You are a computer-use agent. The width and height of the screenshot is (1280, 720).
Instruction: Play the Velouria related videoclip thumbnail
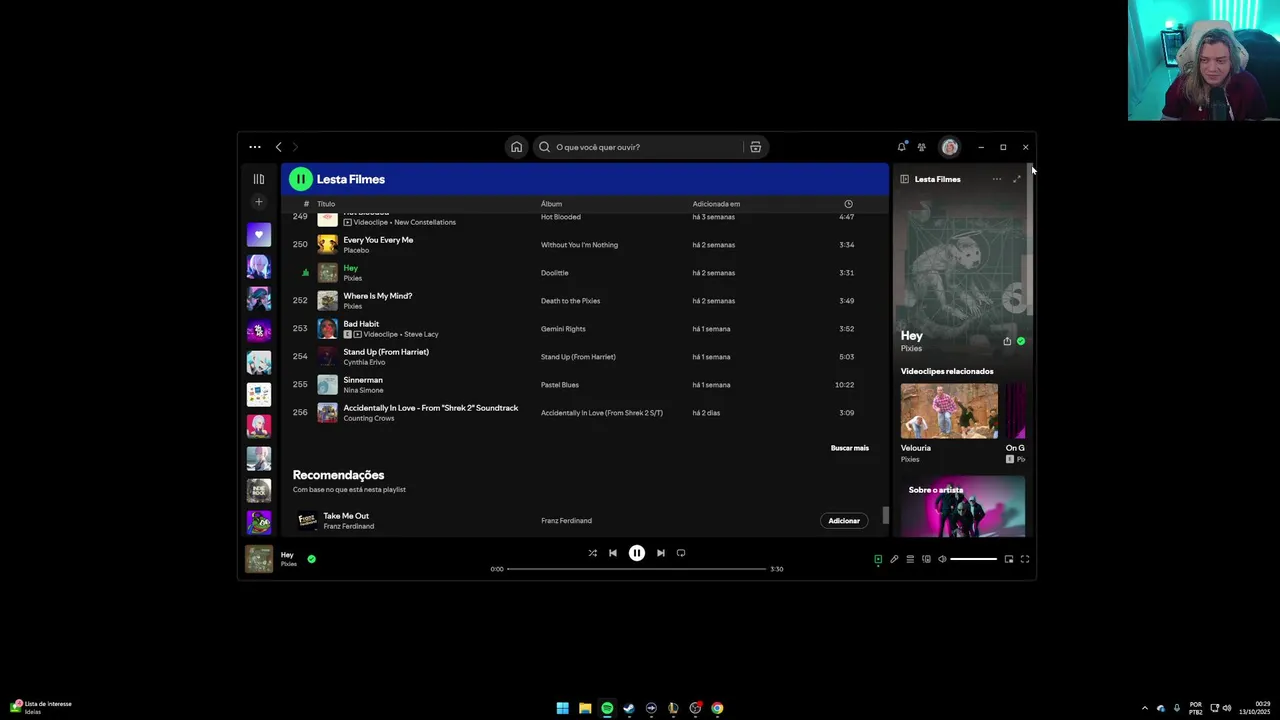pyautogui.click(x=949, y=411)
